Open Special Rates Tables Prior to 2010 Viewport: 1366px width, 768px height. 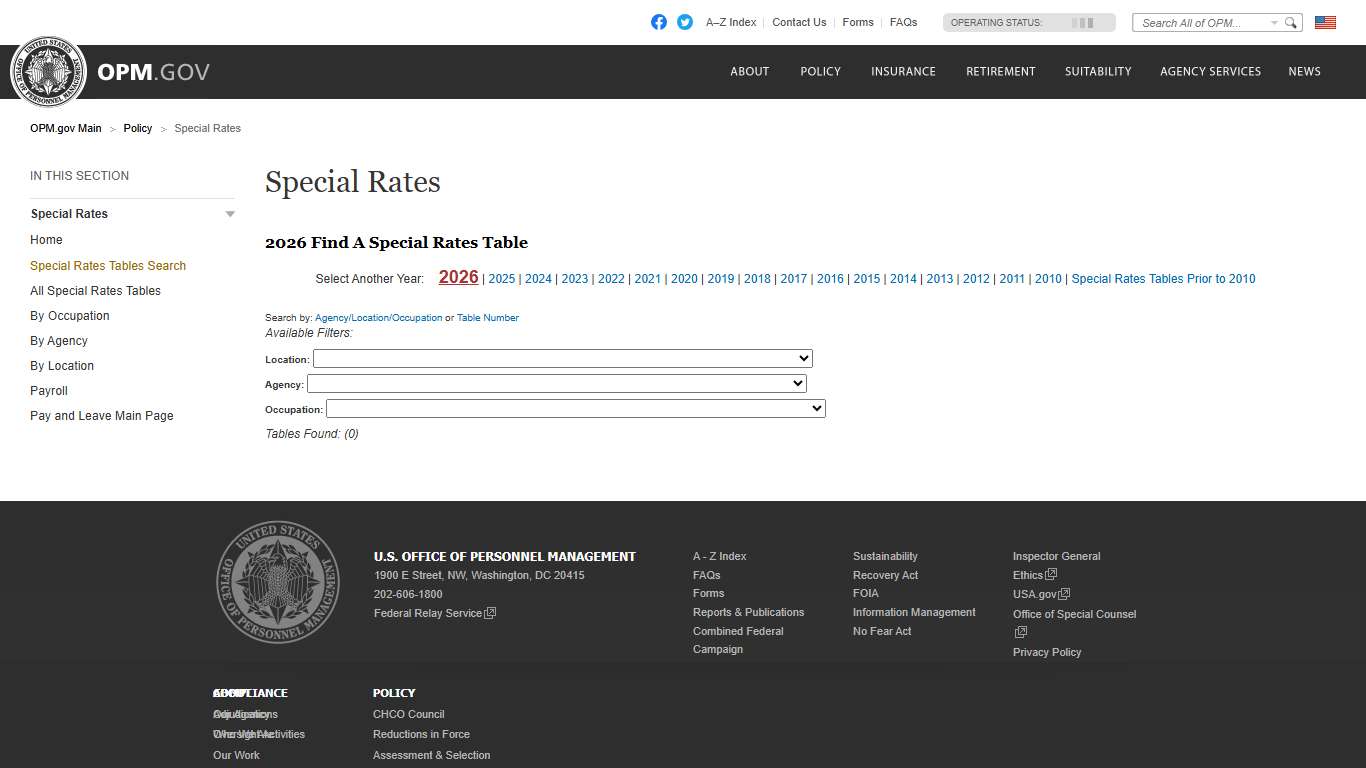click(1163, 279)
